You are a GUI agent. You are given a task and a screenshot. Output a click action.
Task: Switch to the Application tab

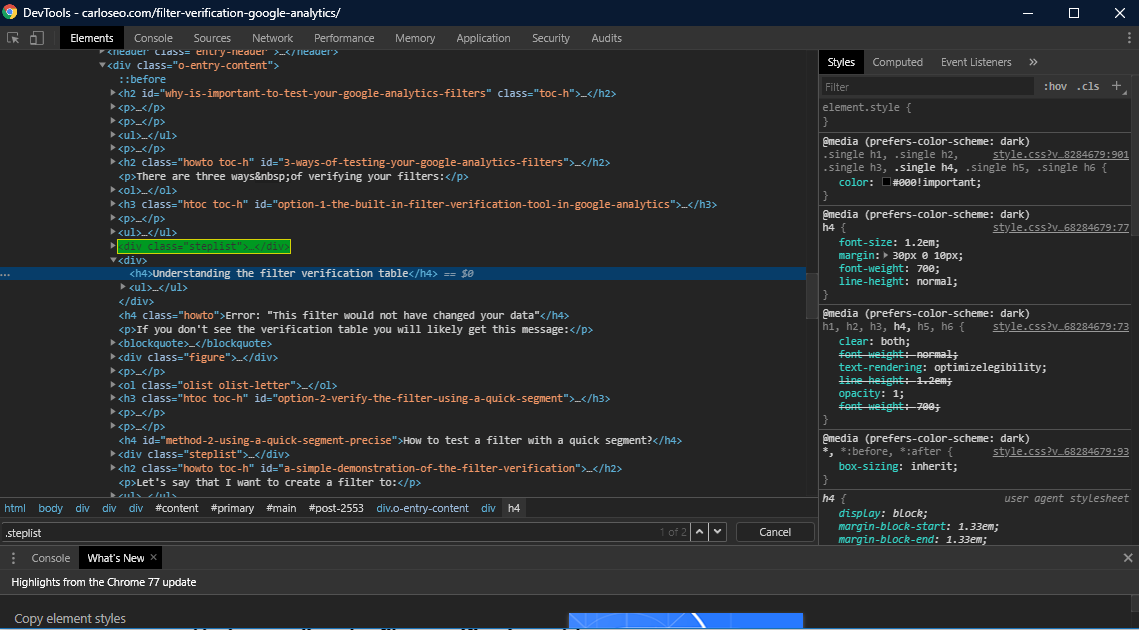(x=483, y=38)
